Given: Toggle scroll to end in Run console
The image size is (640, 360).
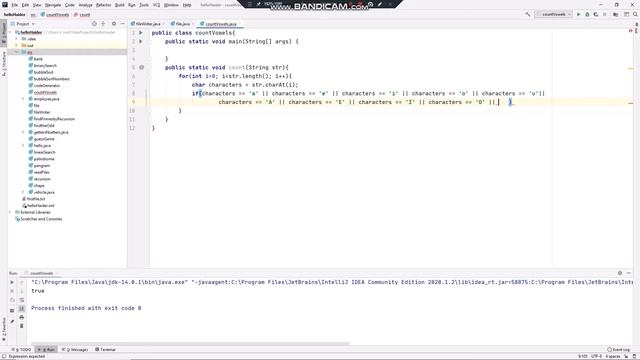Looking at the screenshot, I should 22,309.
